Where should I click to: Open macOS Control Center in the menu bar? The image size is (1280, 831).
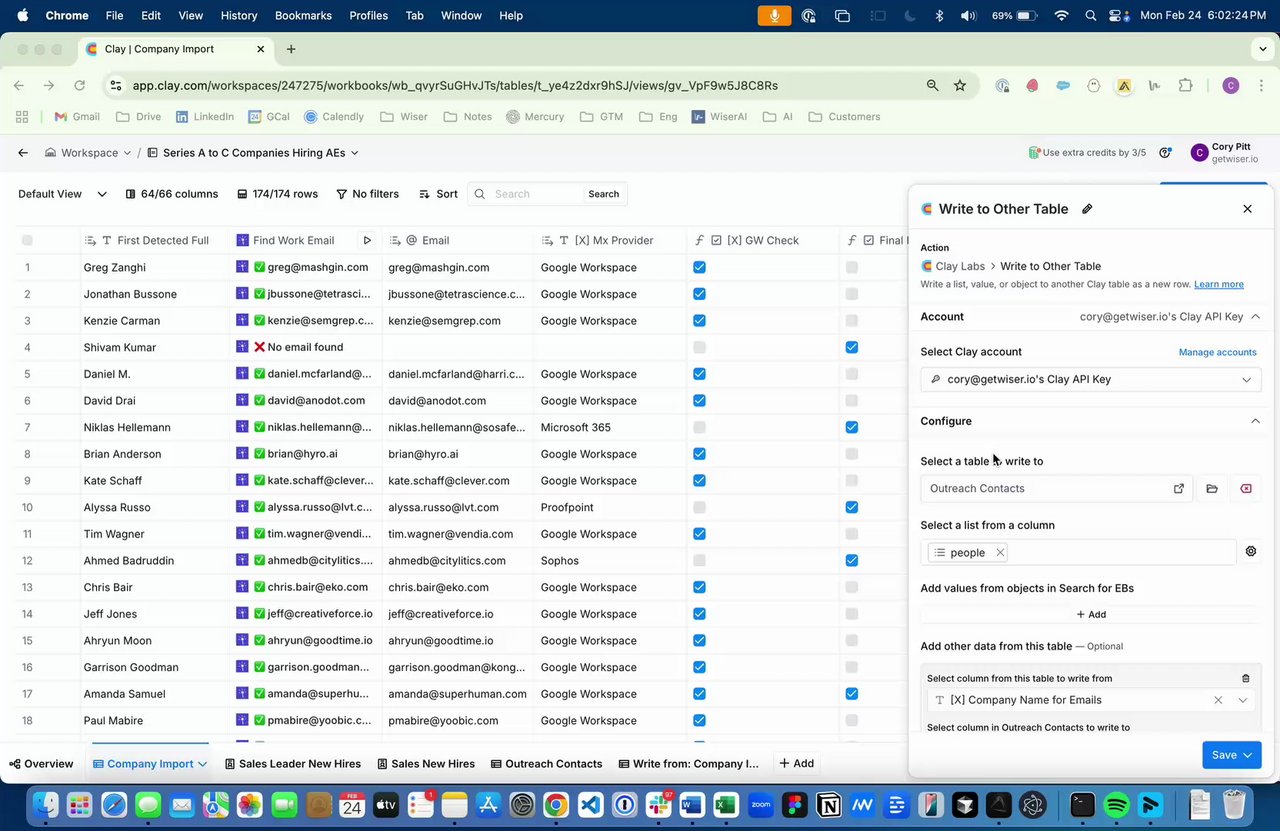coord(1119,16)
